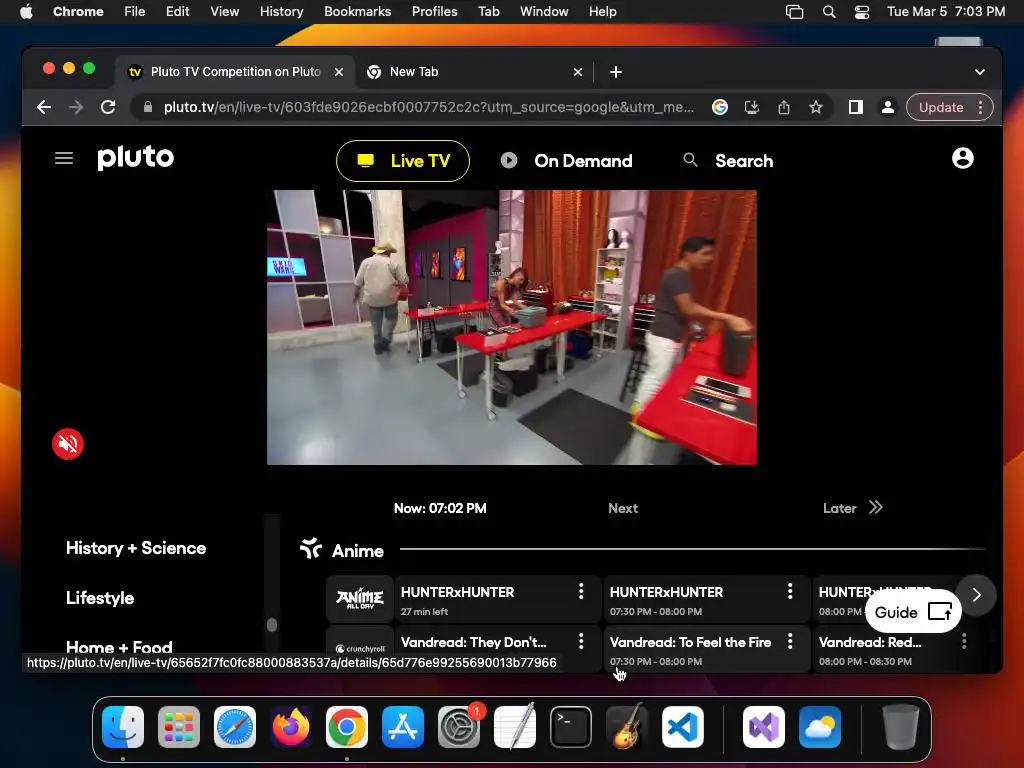This screenshot has height=768, width=1024.
Task: Open GarageBand from the Dock
Action: click(627, 726)
